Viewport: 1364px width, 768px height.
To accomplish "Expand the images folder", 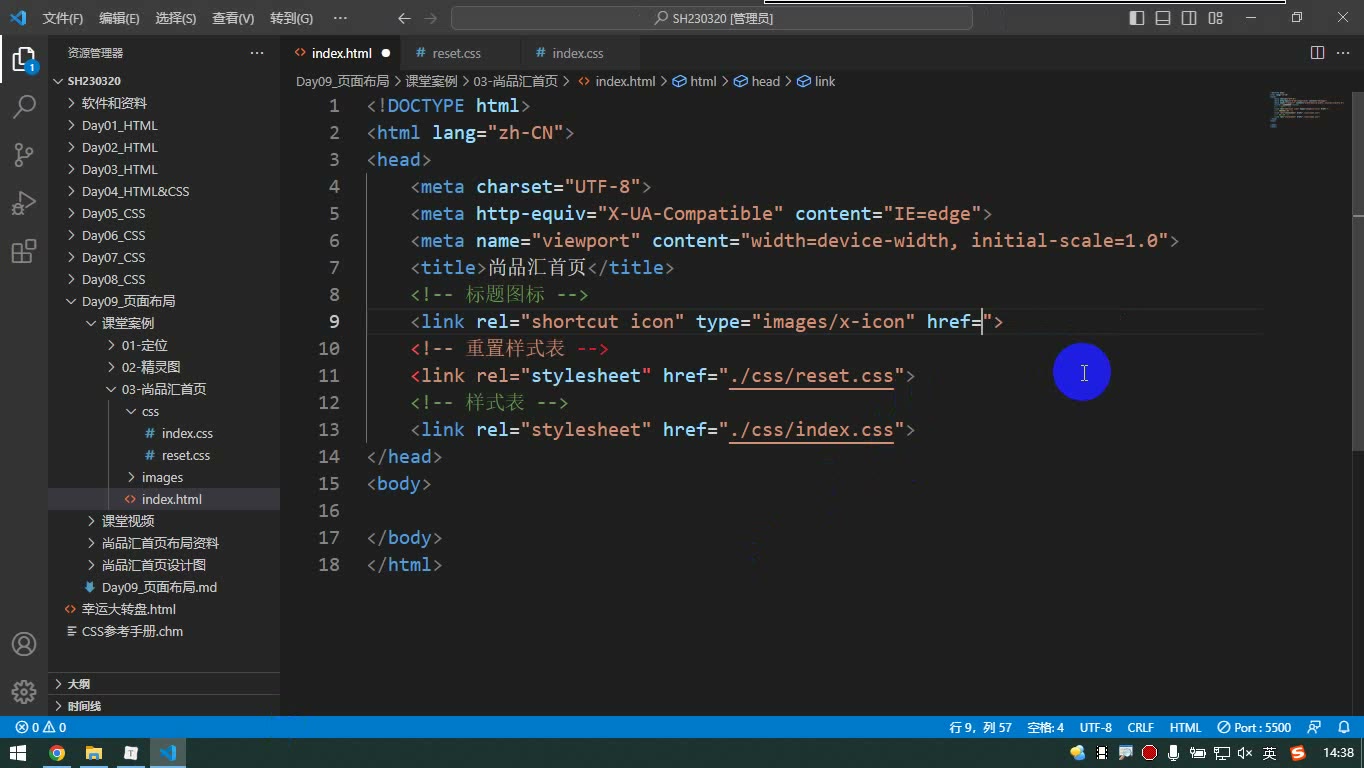I will pos(164,477).
